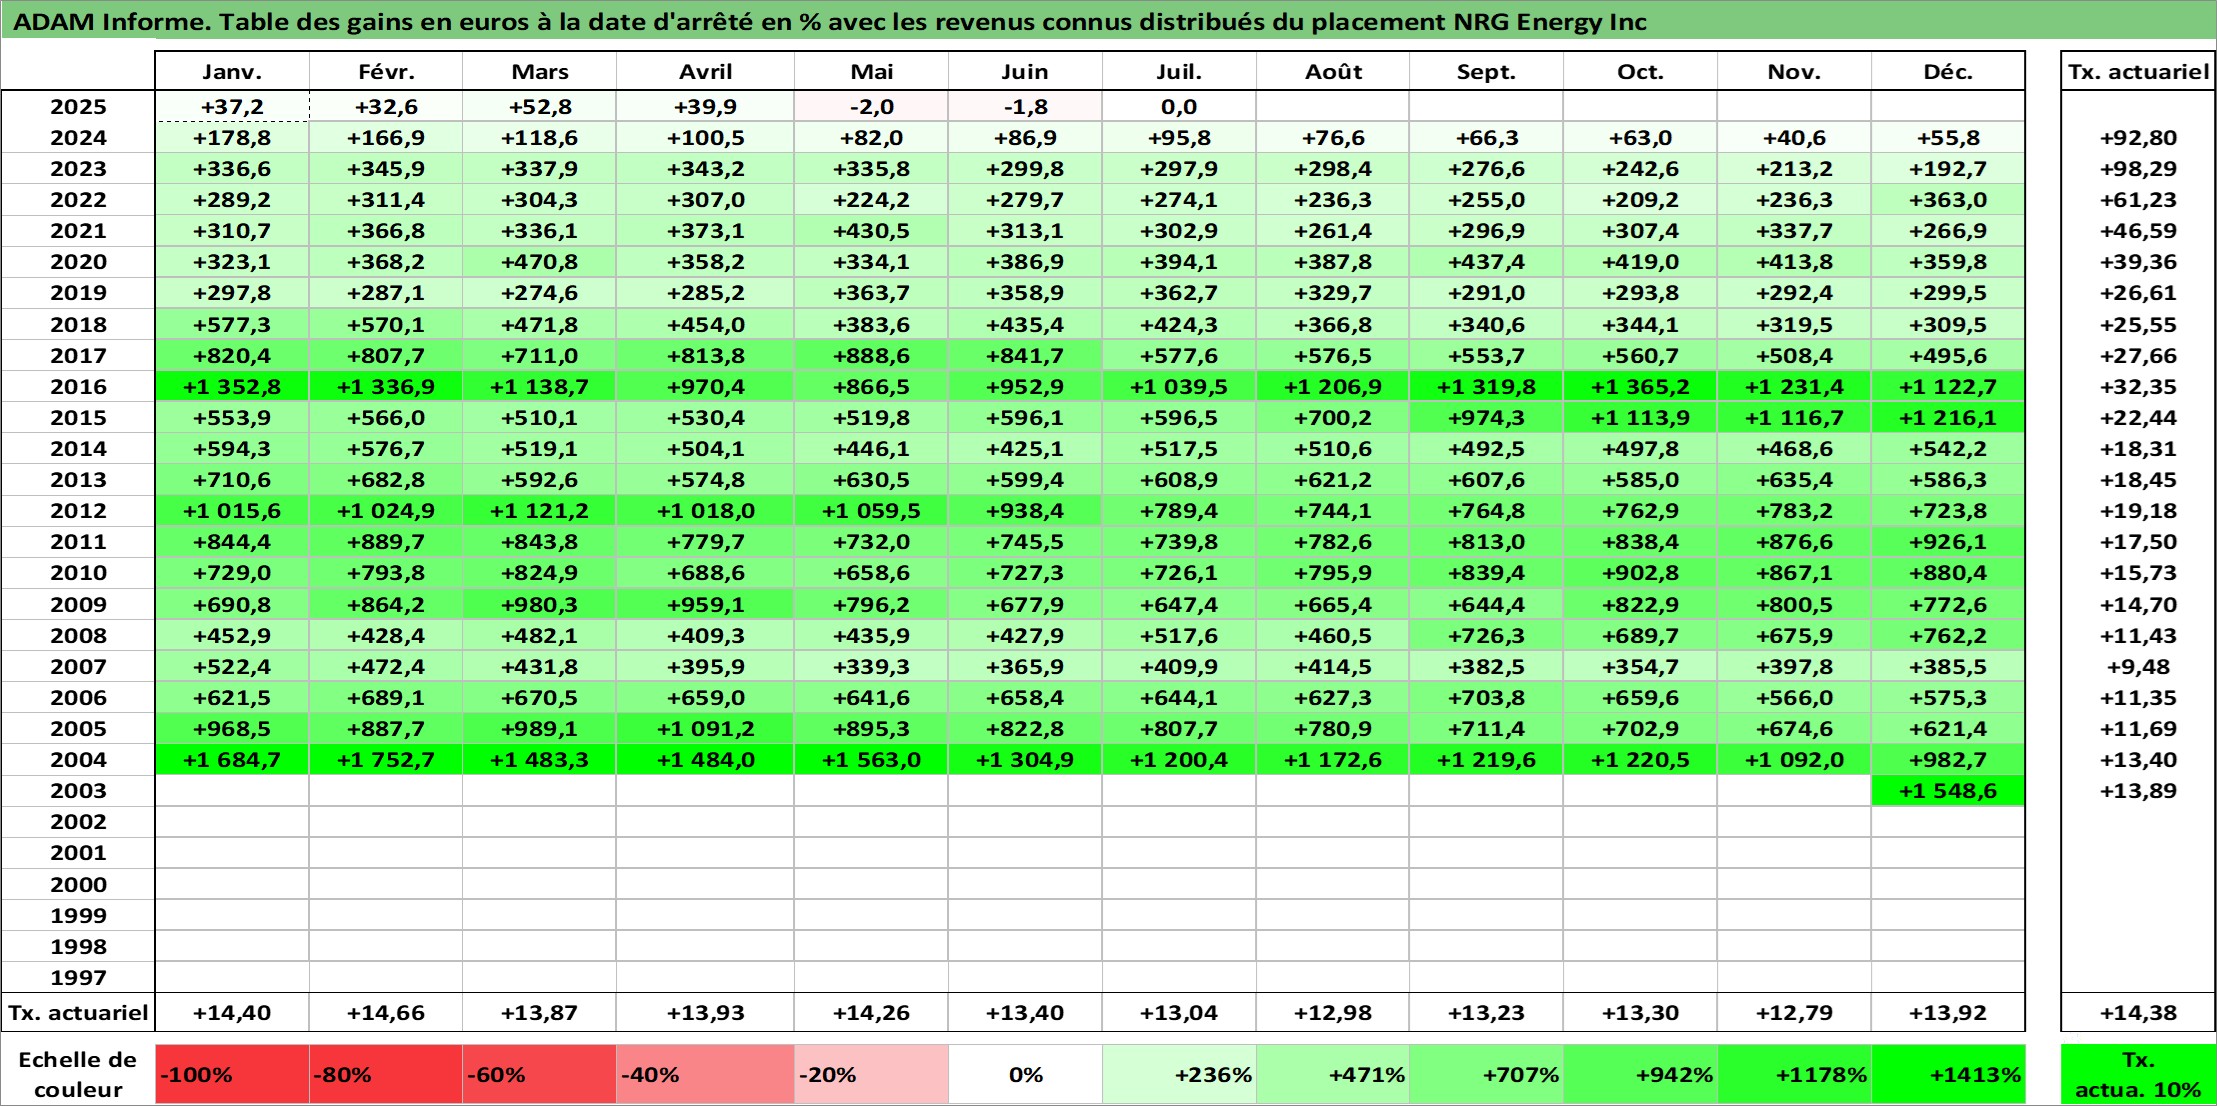Image resolution: width=2217 pixels, height=1106 pixels.
Task: Click cell value +339,3
Action: pos(871,667)
